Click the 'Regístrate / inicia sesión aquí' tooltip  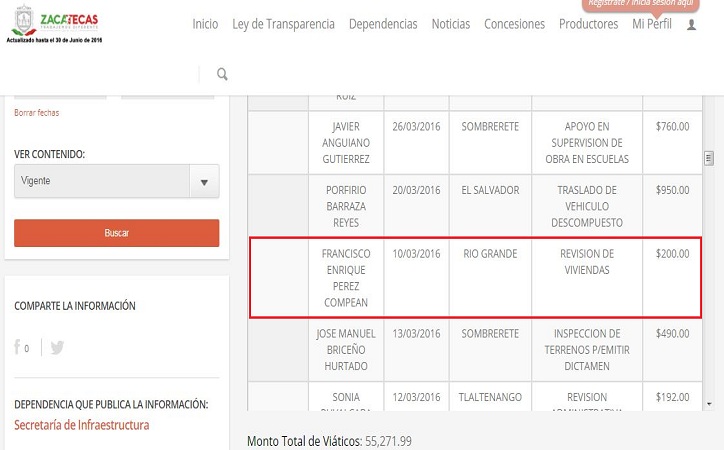[640, 5]
